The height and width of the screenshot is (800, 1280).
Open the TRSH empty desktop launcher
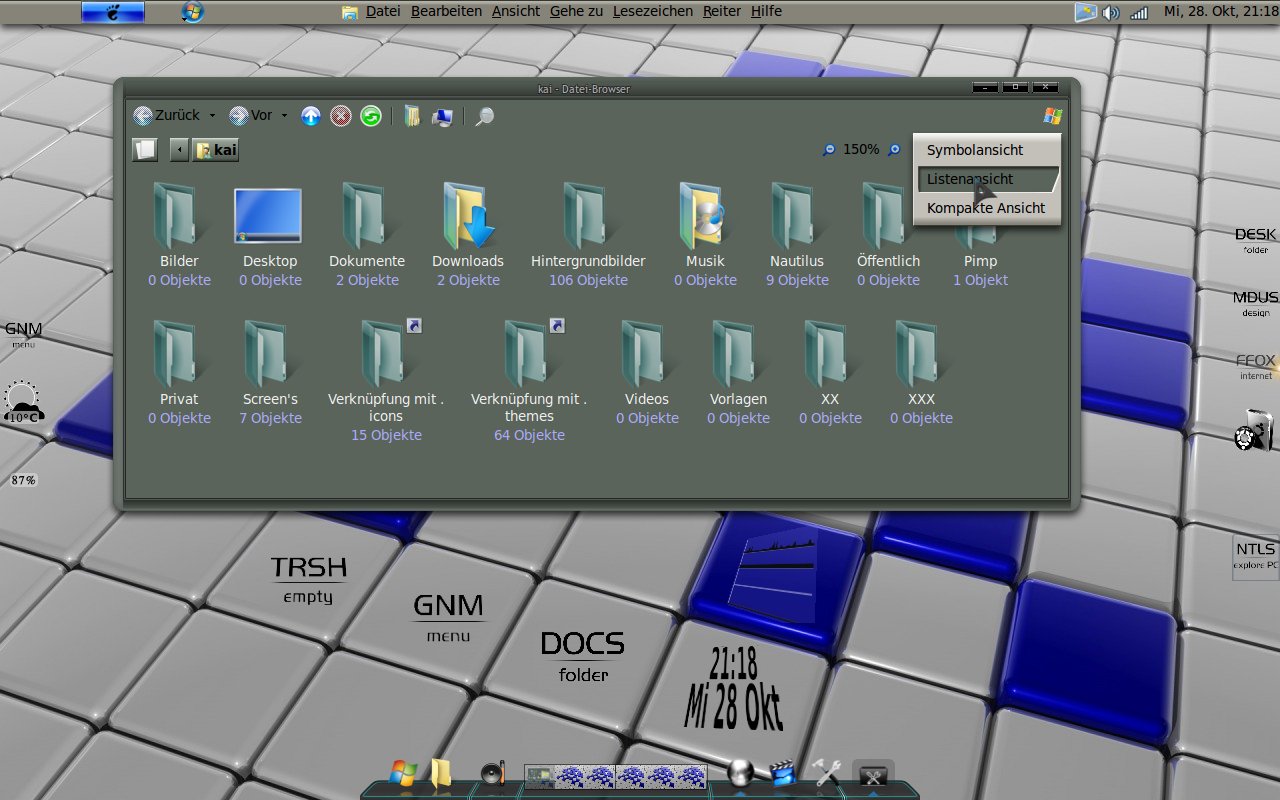point(309,581)
